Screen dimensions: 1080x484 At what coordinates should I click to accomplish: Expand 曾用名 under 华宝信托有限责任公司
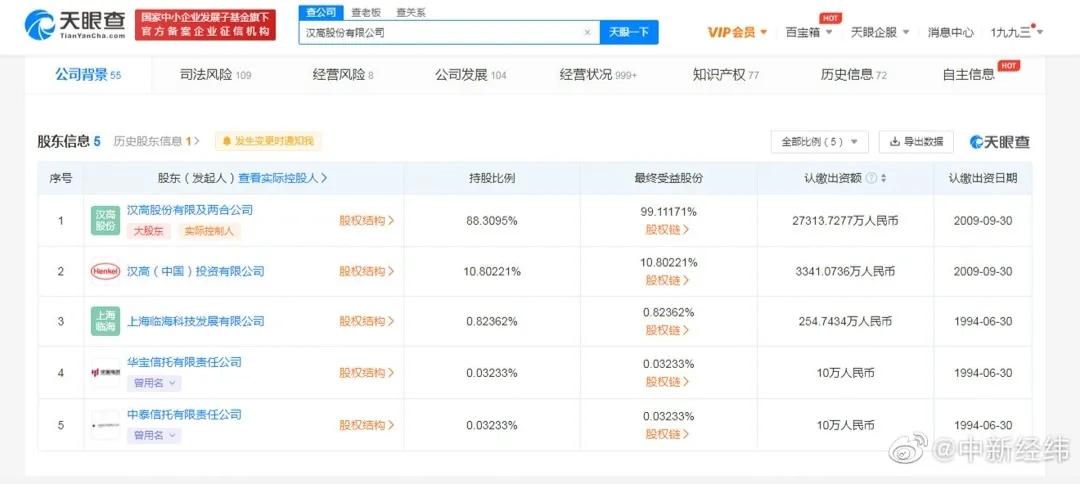[154, 383]
